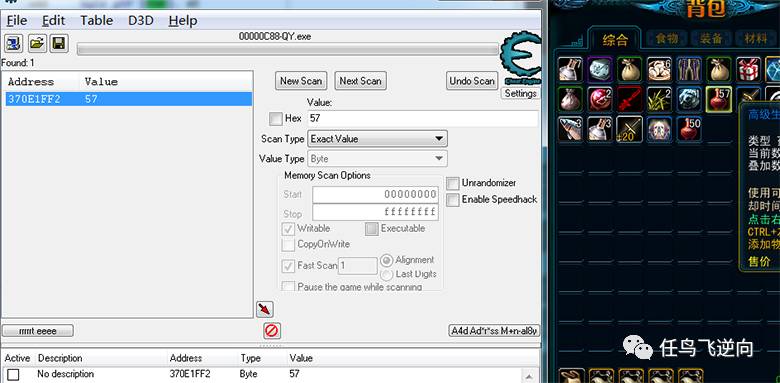Select the red orb item with count 2
Viewport: 780px width, 383px height.
600,99
